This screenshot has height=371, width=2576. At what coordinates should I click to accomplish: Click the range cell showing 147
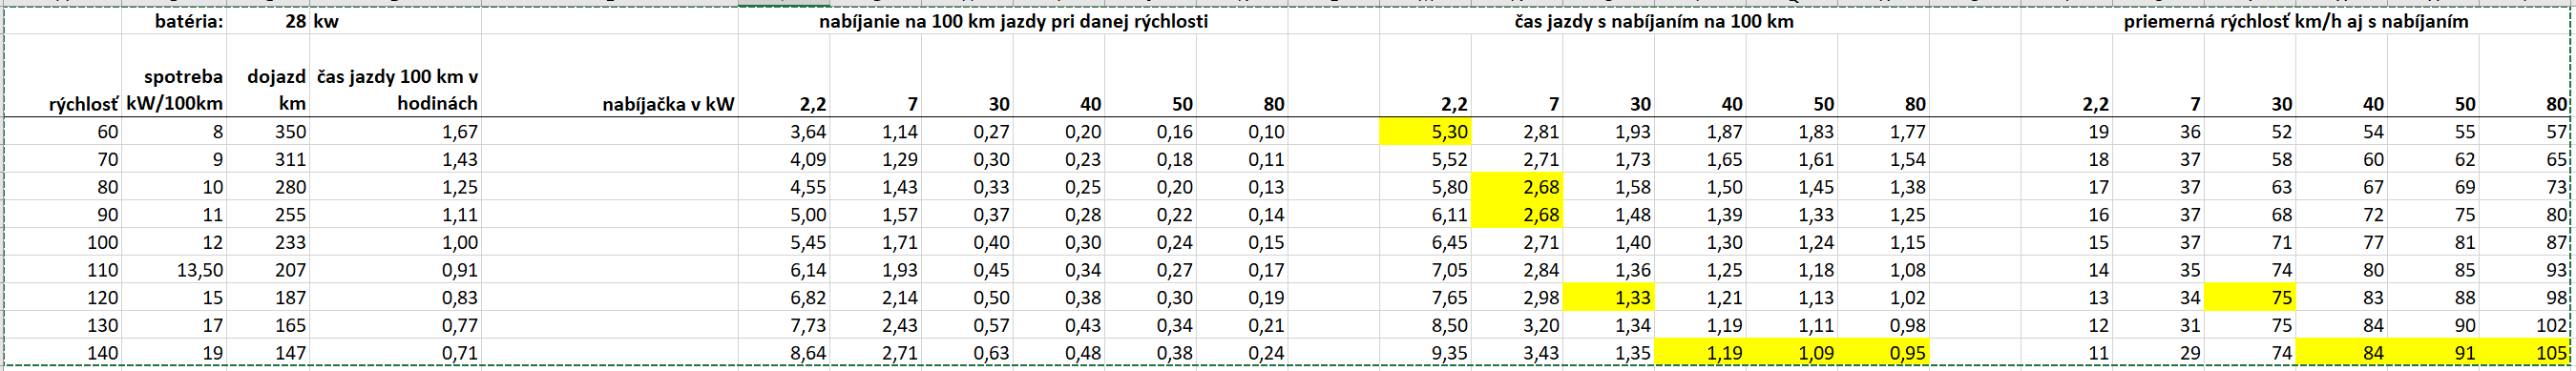pyautogui.click(x=268, y=352)
